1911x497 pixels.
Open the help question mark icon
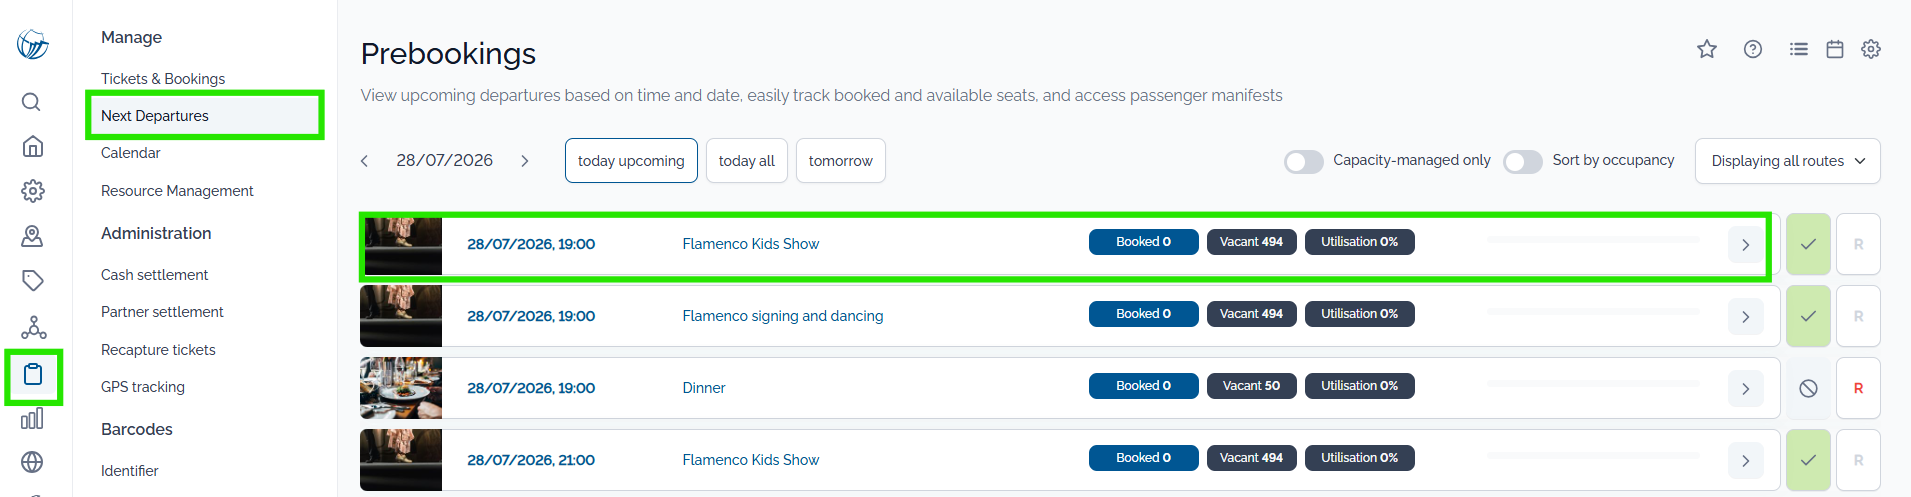point(1753,49)
